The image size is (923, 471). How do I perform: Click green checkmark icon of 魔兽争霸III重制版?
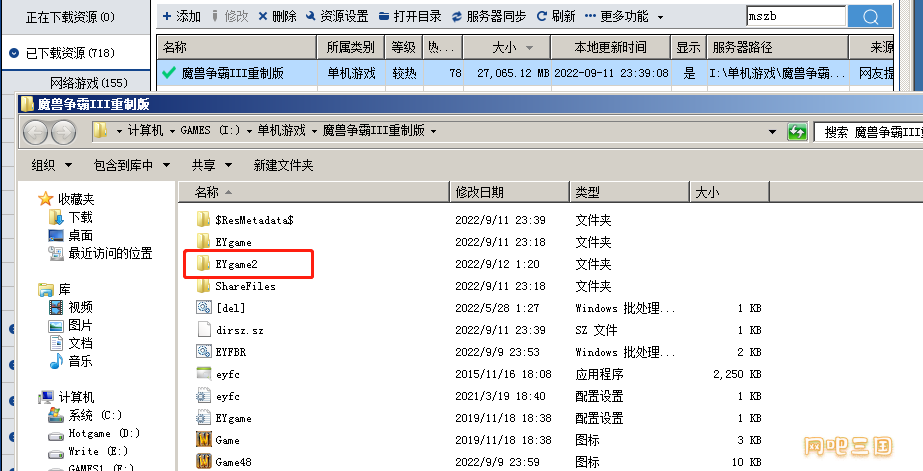168,73
